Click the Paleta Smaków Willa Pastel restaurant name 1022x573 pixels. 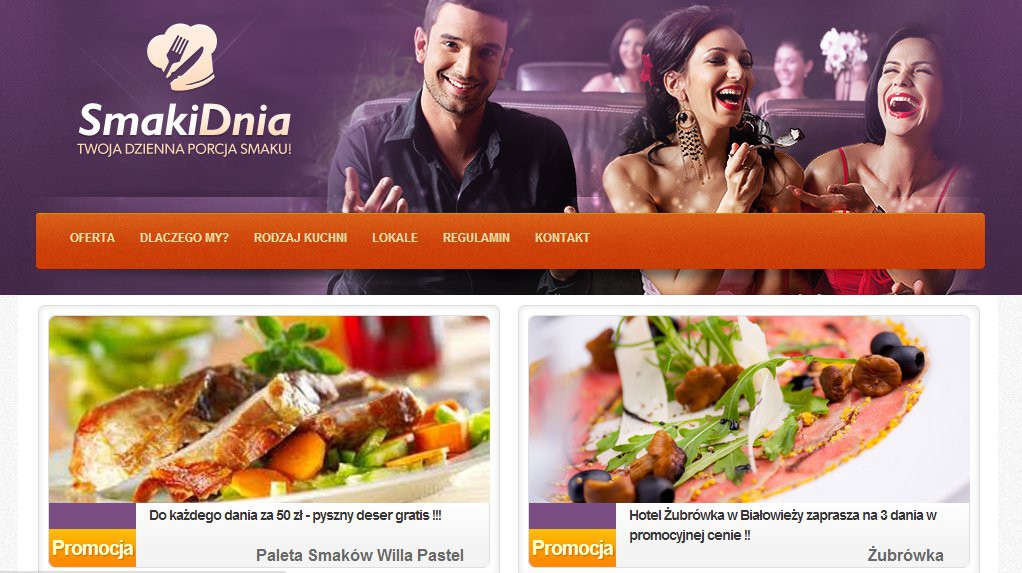coord(360,555)
